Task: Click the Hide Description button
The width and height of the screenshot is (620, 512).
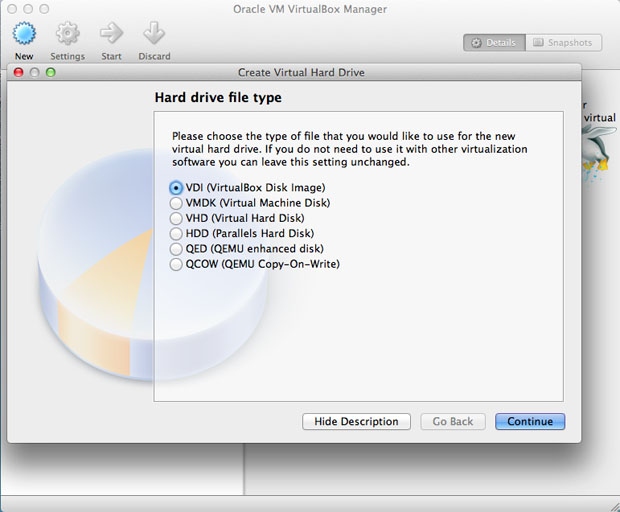Action: 356,421
